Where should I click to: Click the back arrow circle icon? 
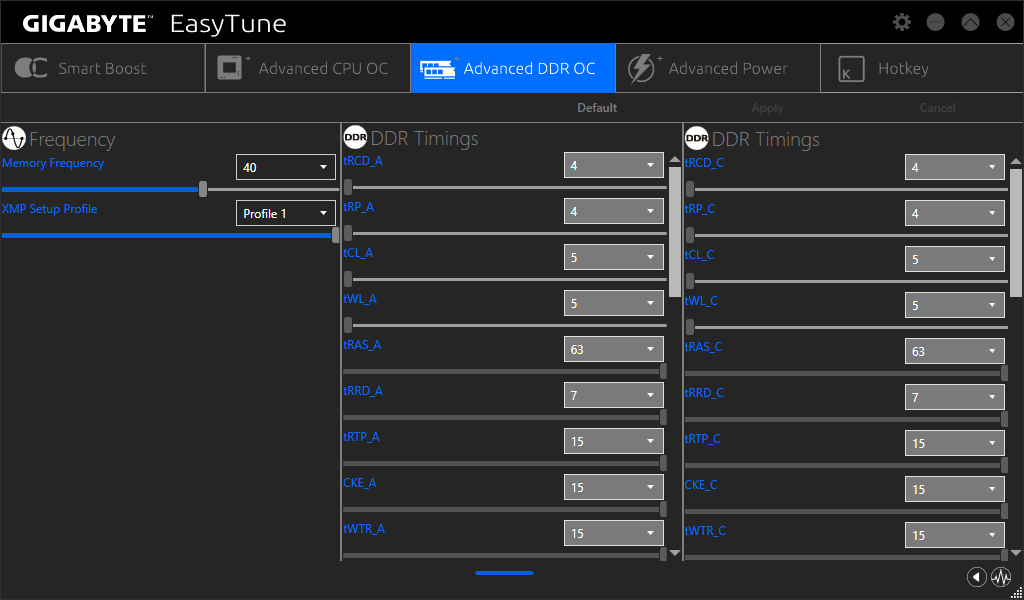(x=976, y=577)
